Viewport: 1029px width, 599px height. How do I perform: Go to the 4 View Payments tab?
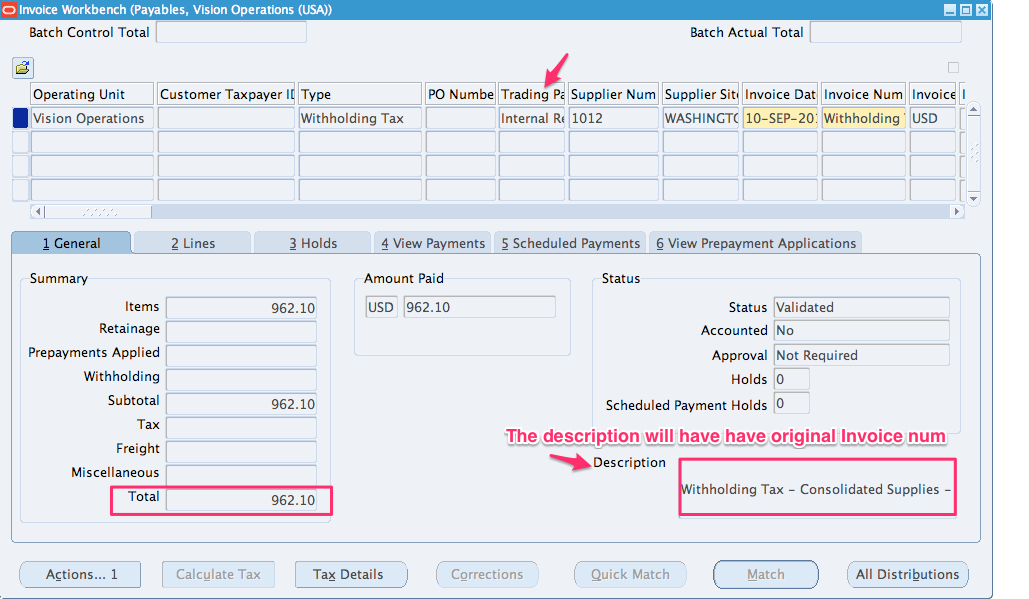[x=433, y=243]
